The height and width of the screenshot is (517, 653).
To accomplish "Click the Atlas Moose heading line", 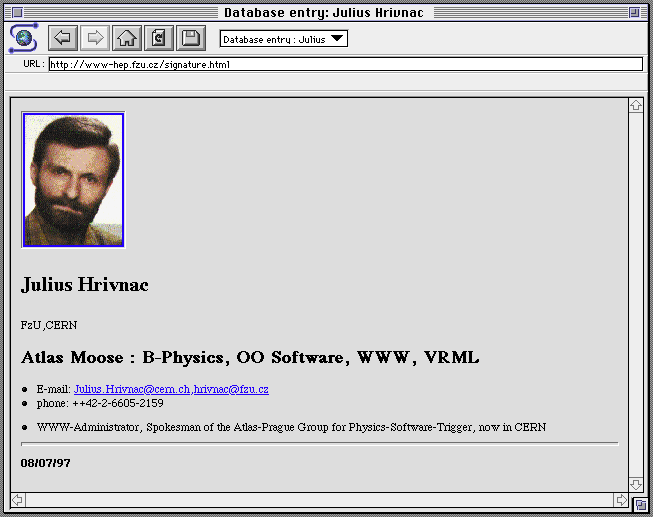I will tap(250, 357).
